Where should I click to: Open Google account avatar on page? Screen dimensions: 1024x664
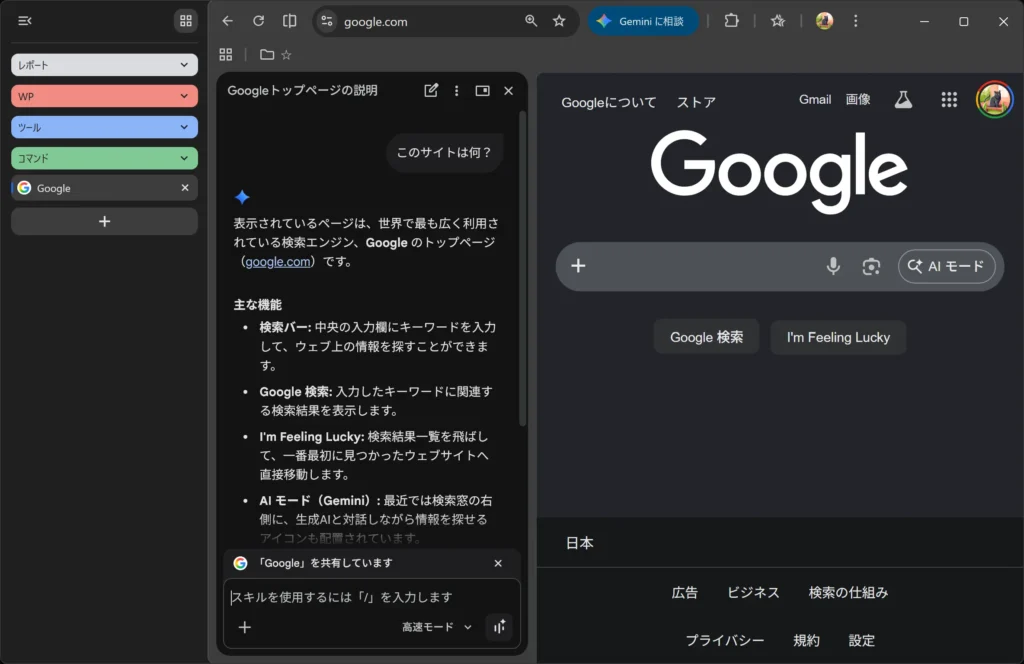994,100
